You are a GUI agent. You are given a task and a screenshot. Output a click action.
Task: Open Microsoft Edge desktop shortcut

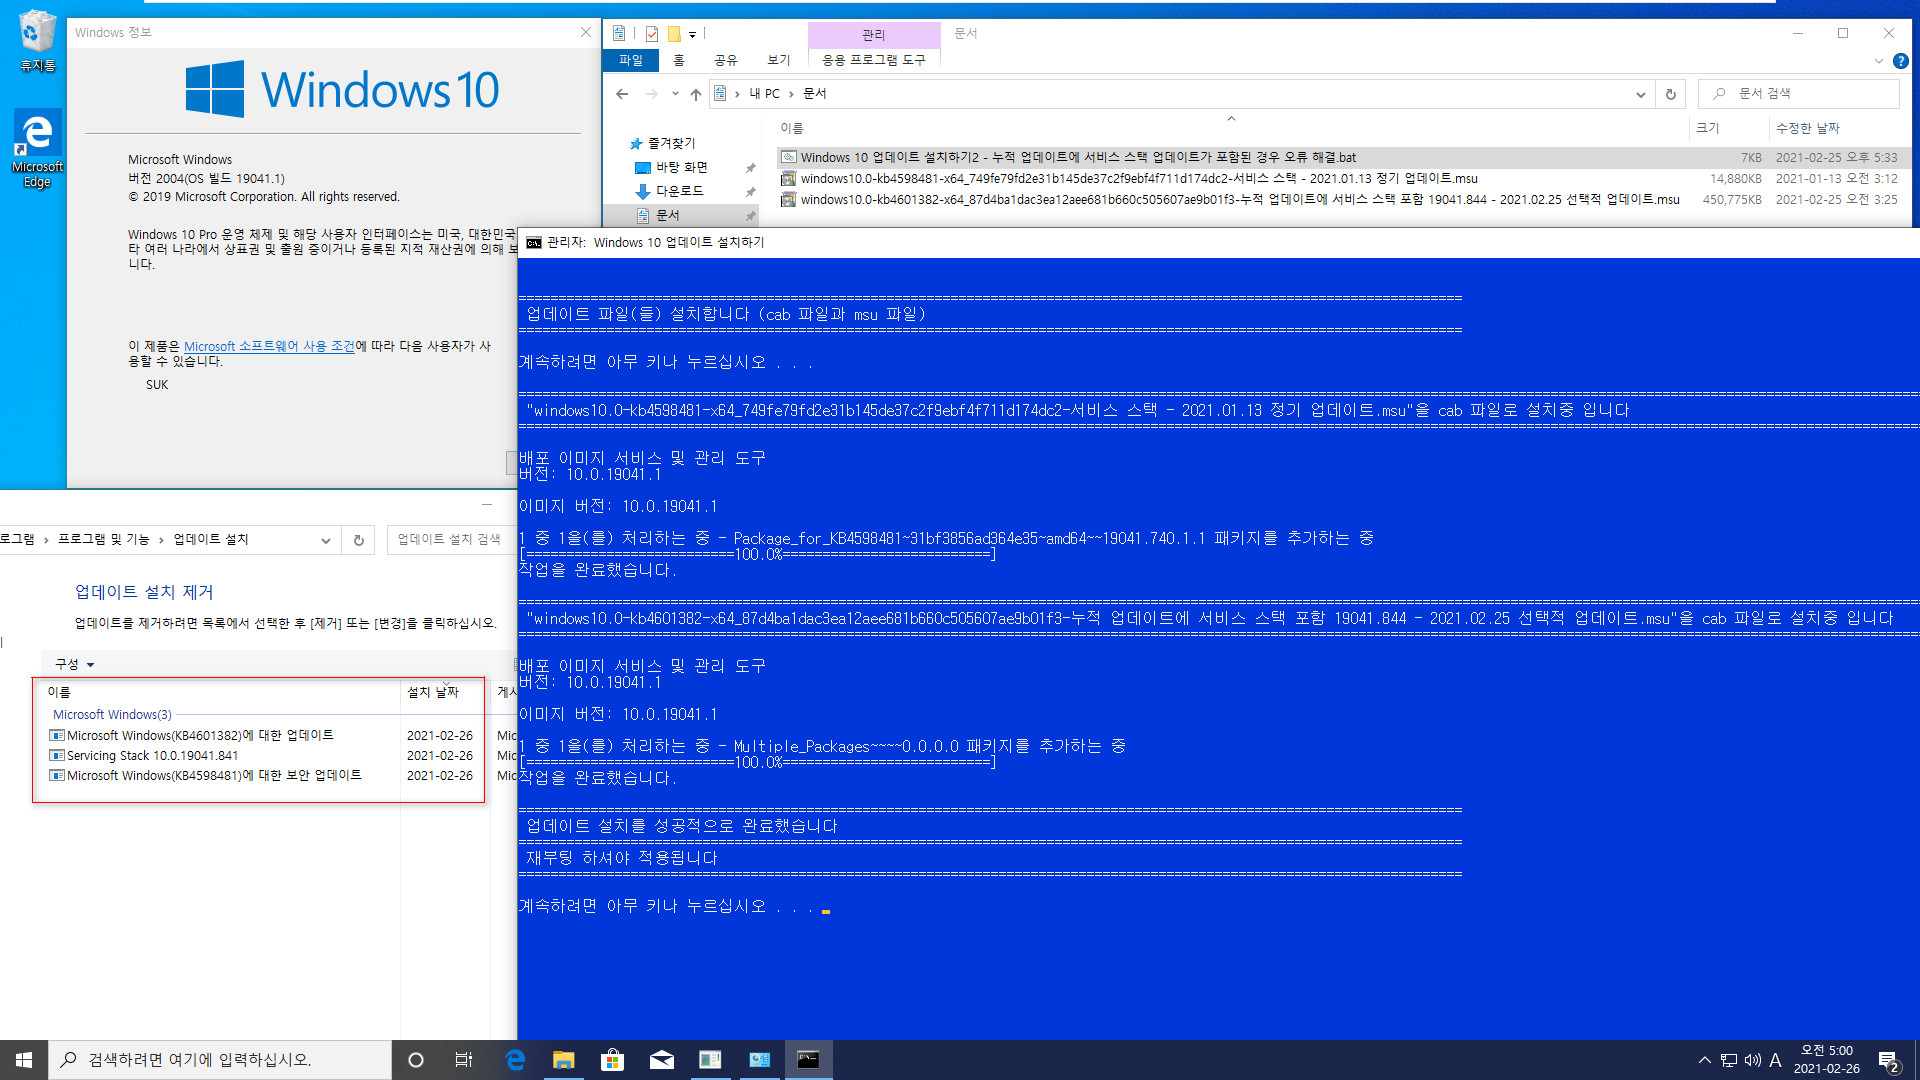pos(37,148)
